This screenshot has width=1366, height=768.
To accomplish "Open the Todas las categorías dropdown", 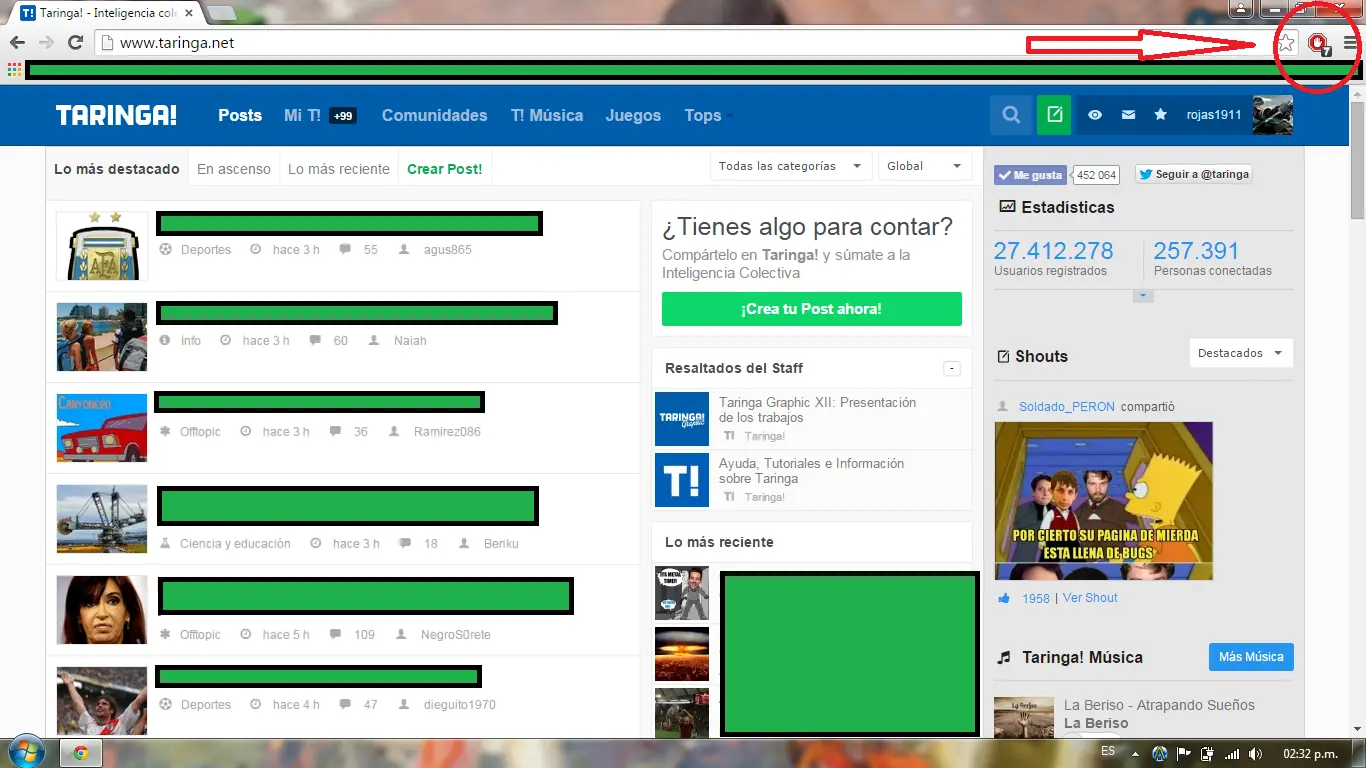I will [790, 166].
